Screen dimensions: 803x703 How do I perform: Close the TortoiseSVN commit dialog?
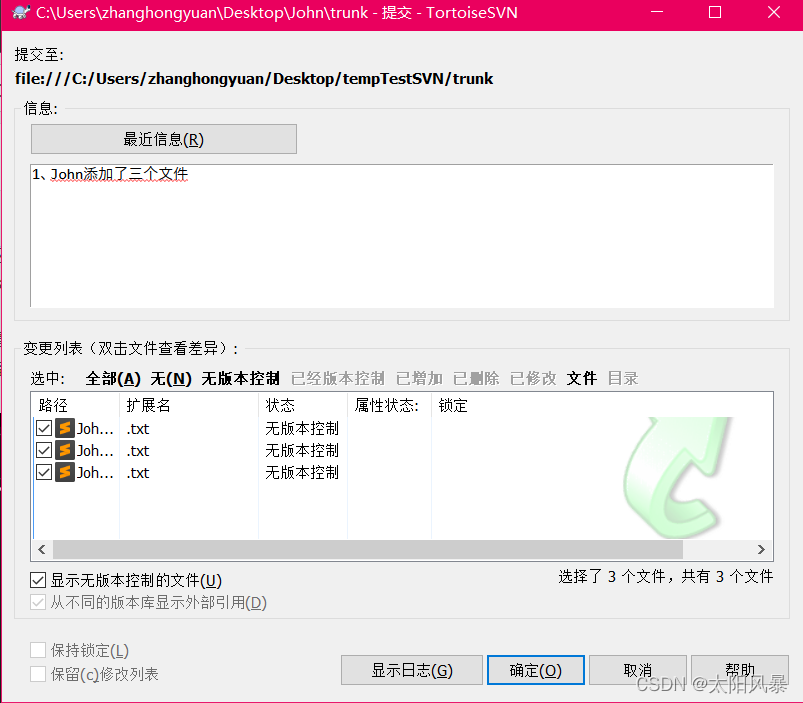pos(774,12)
